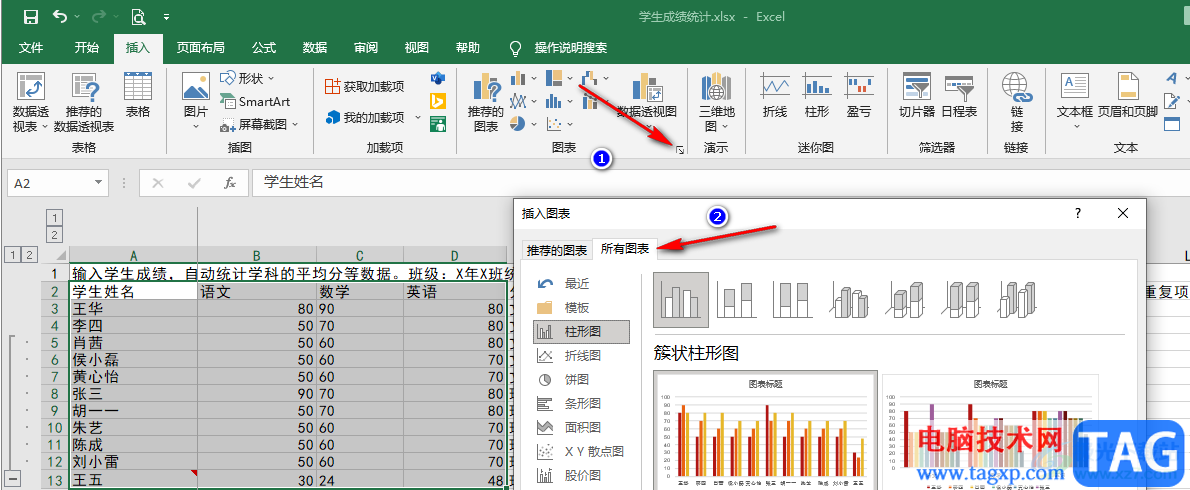Open the 形状 shapes dropdown

[247, 78]
